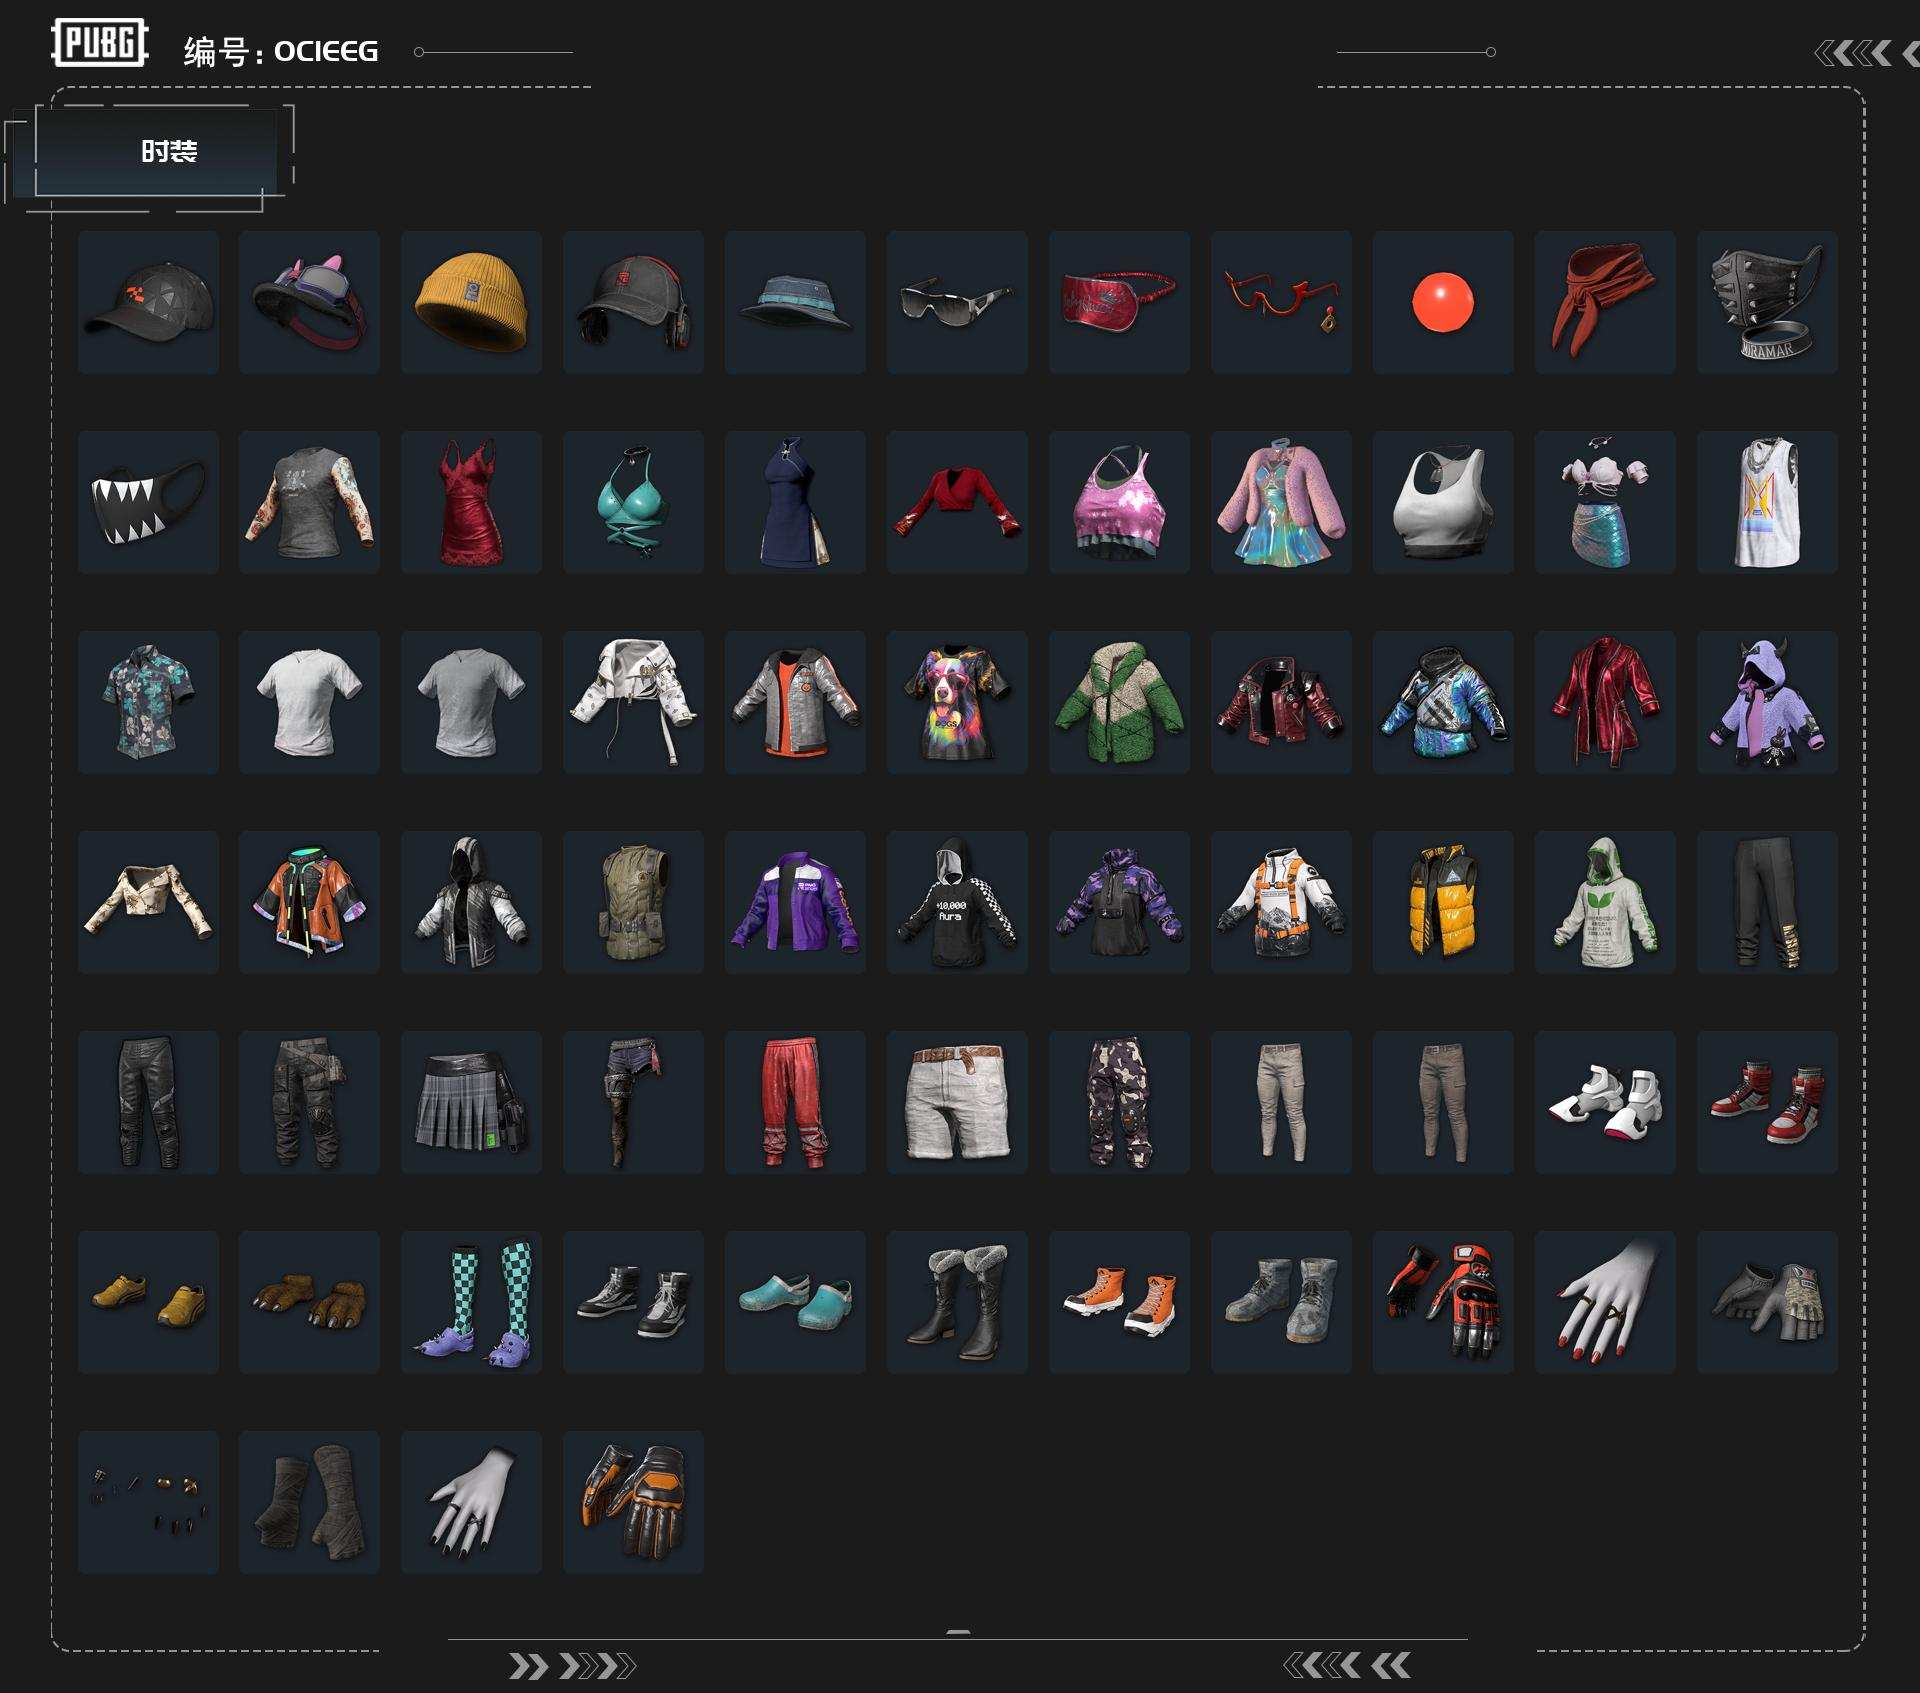Choose the red silk robe

point(1605,702)
